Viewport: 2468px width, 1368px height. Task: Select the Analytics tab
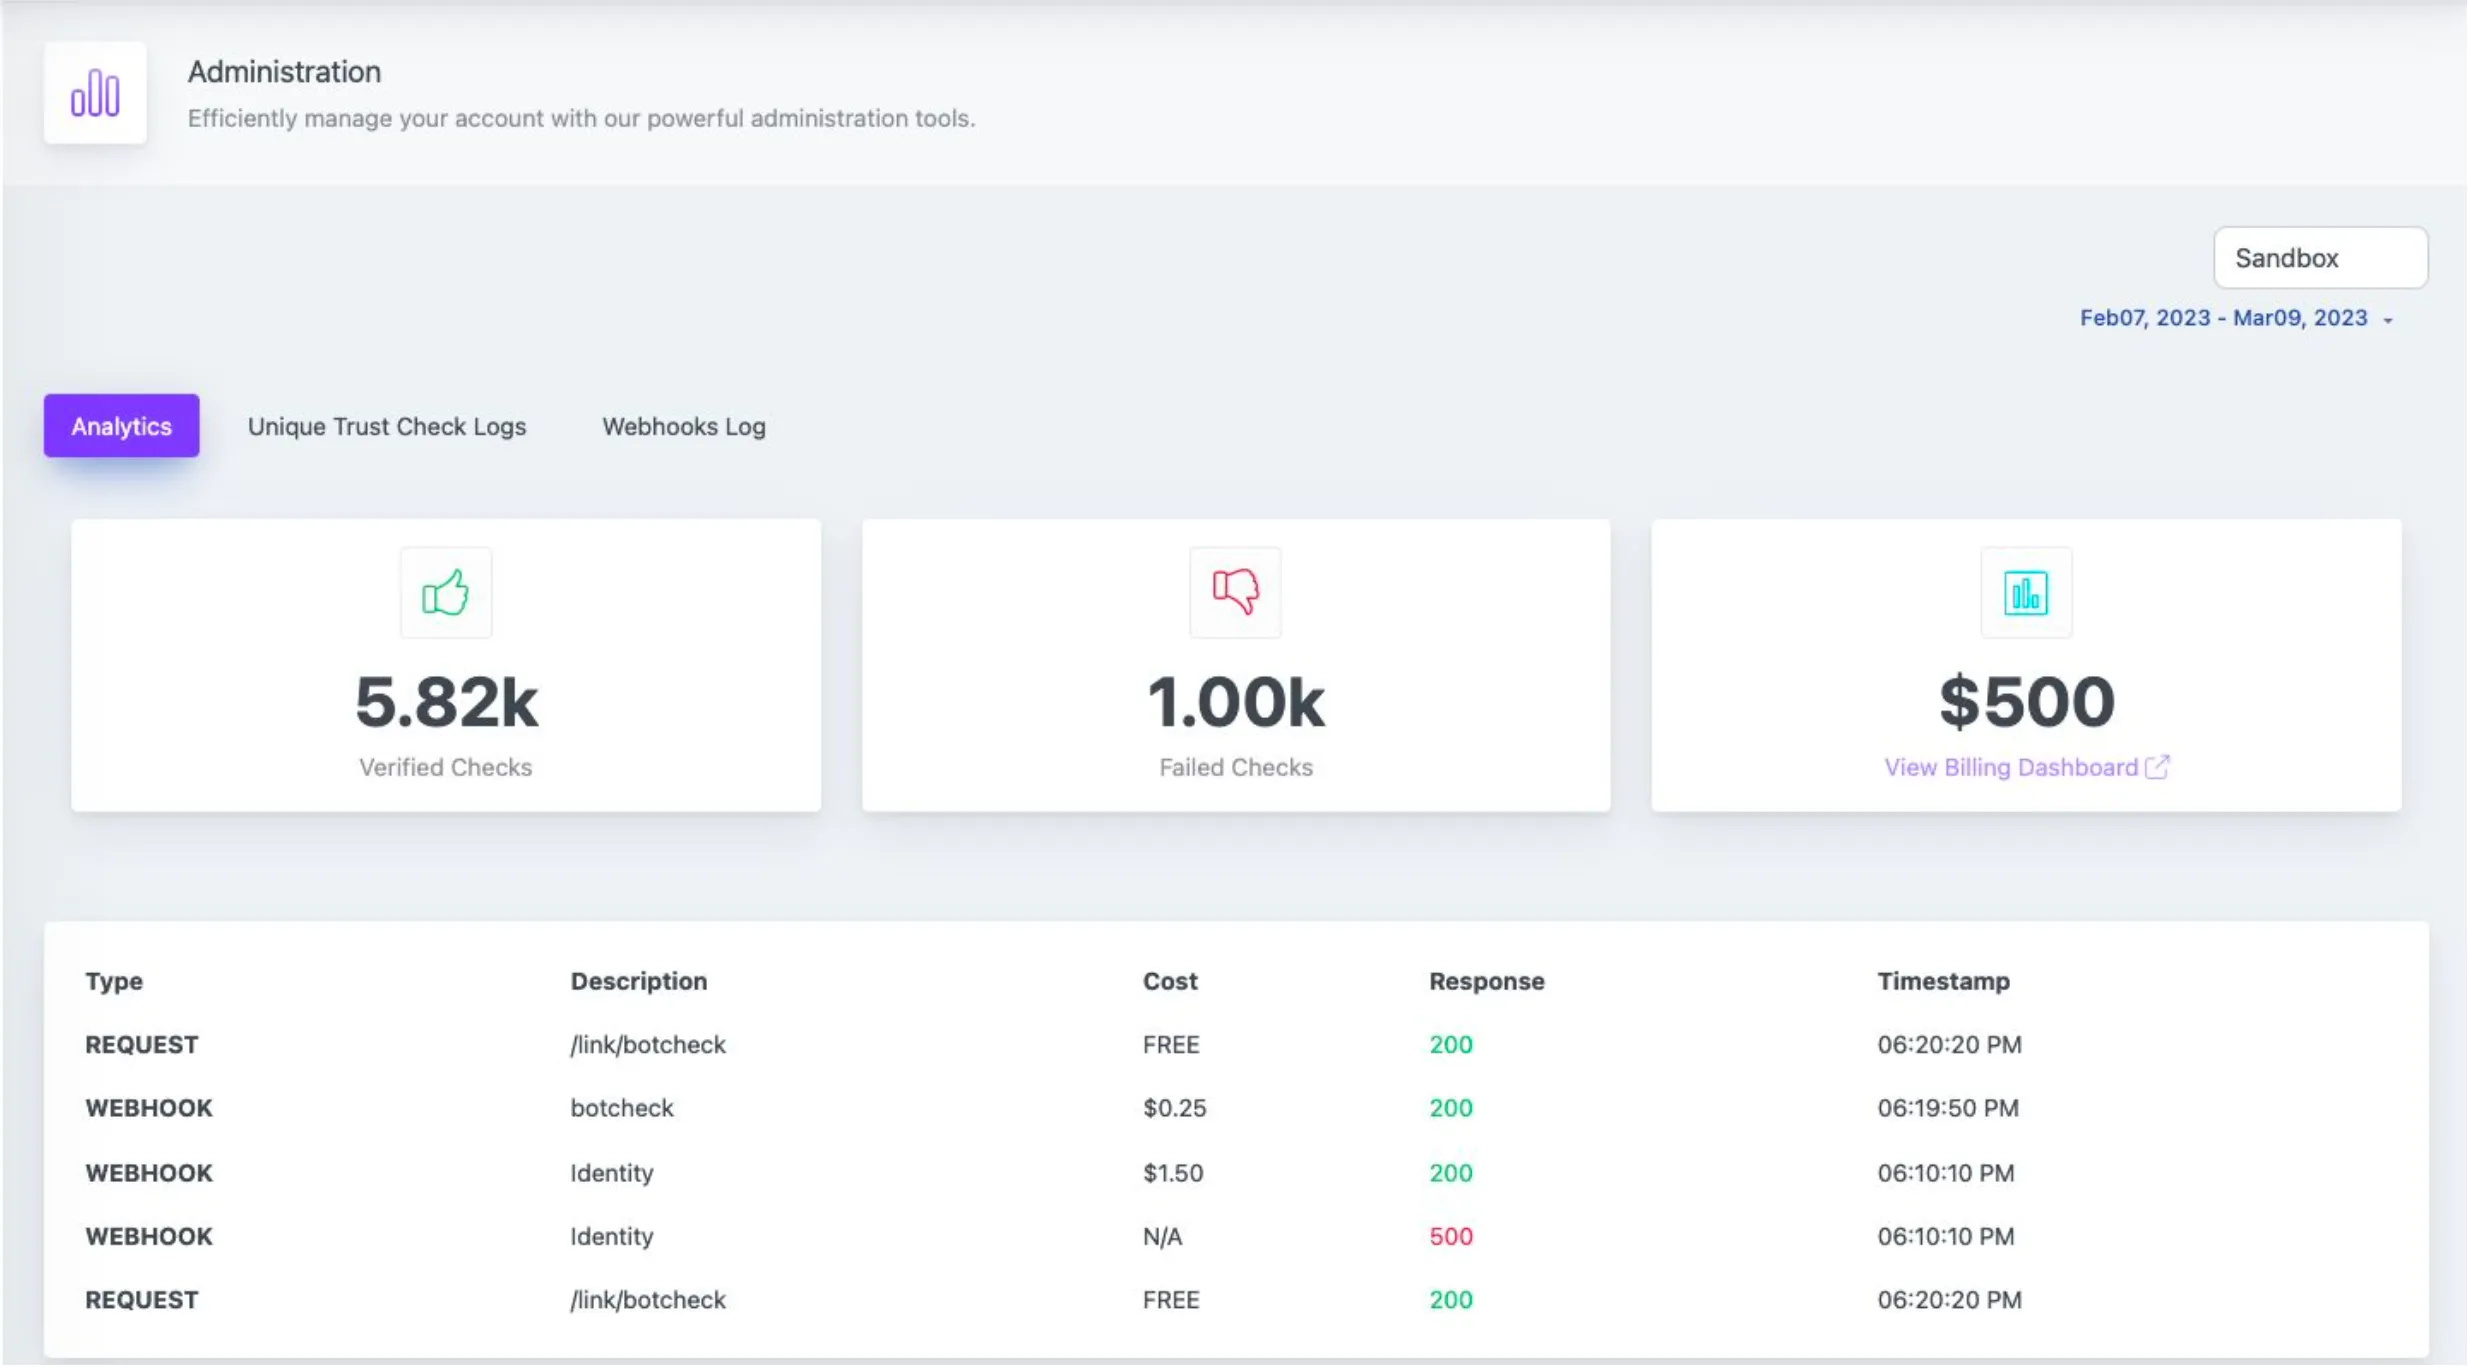pyautogui.click(x=121, y=426)
